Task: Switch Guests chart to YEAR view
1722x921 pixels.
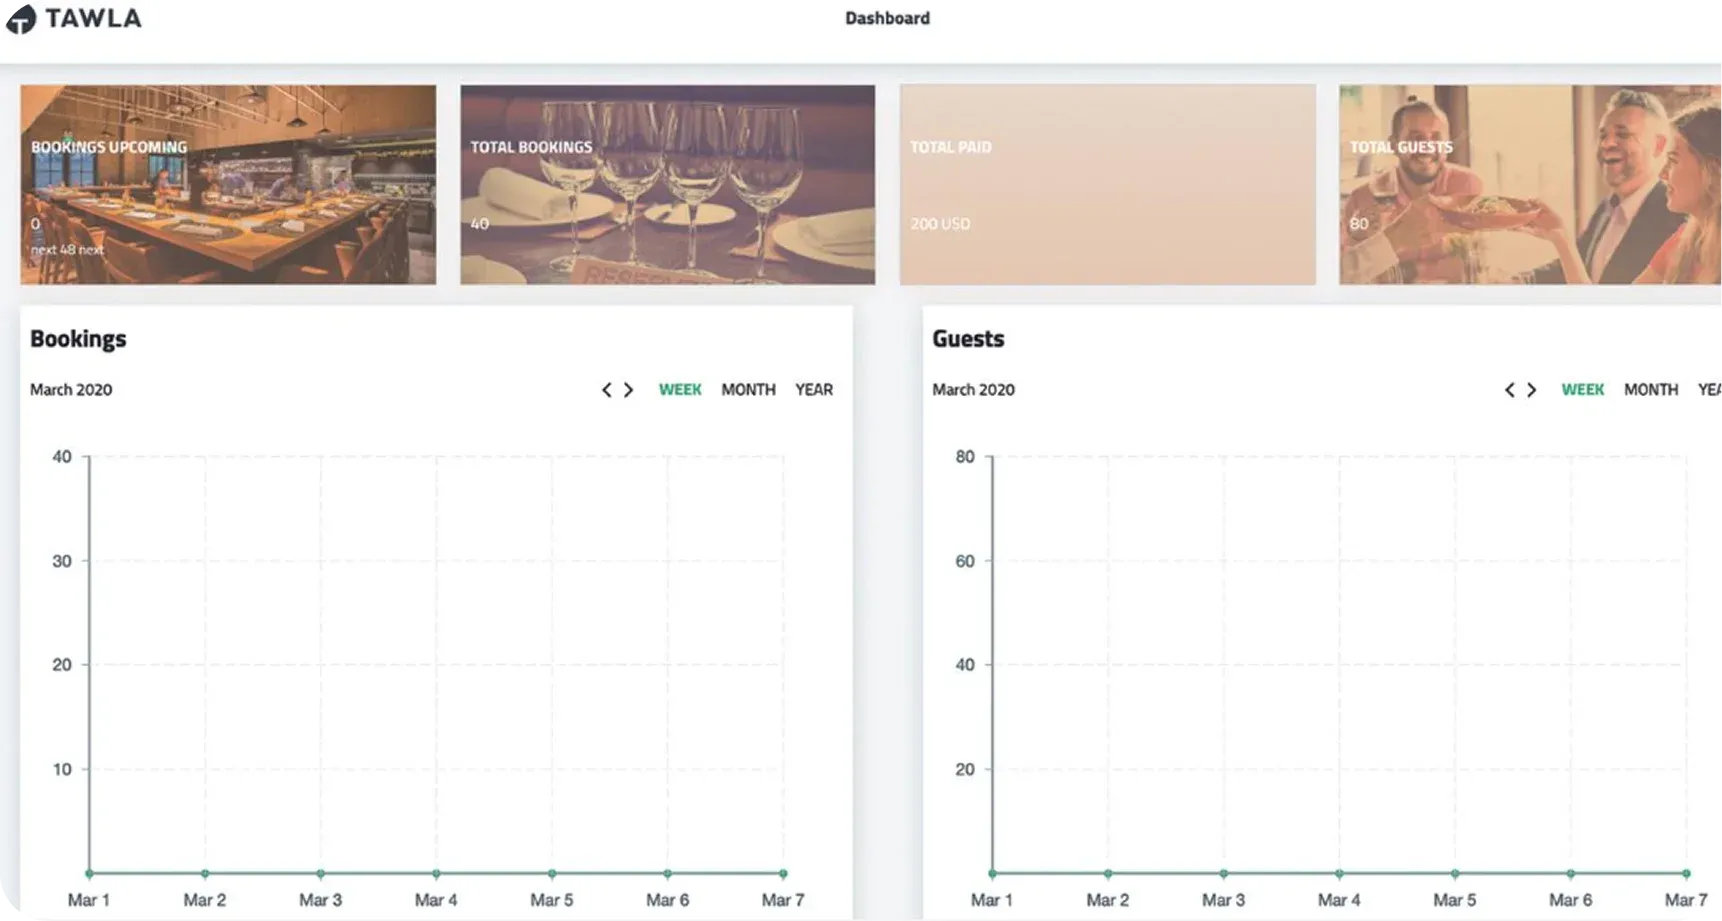Action: click(1709, 390)
